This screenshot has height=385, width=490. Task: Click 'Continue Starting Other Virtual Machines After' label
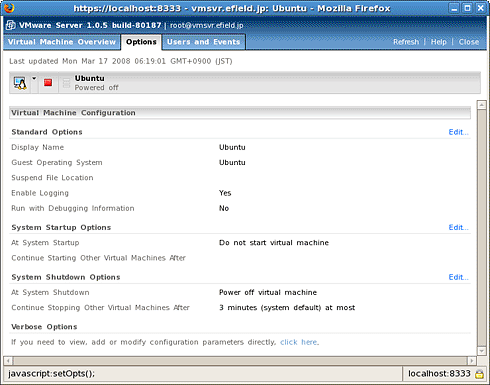pos(98,258)
